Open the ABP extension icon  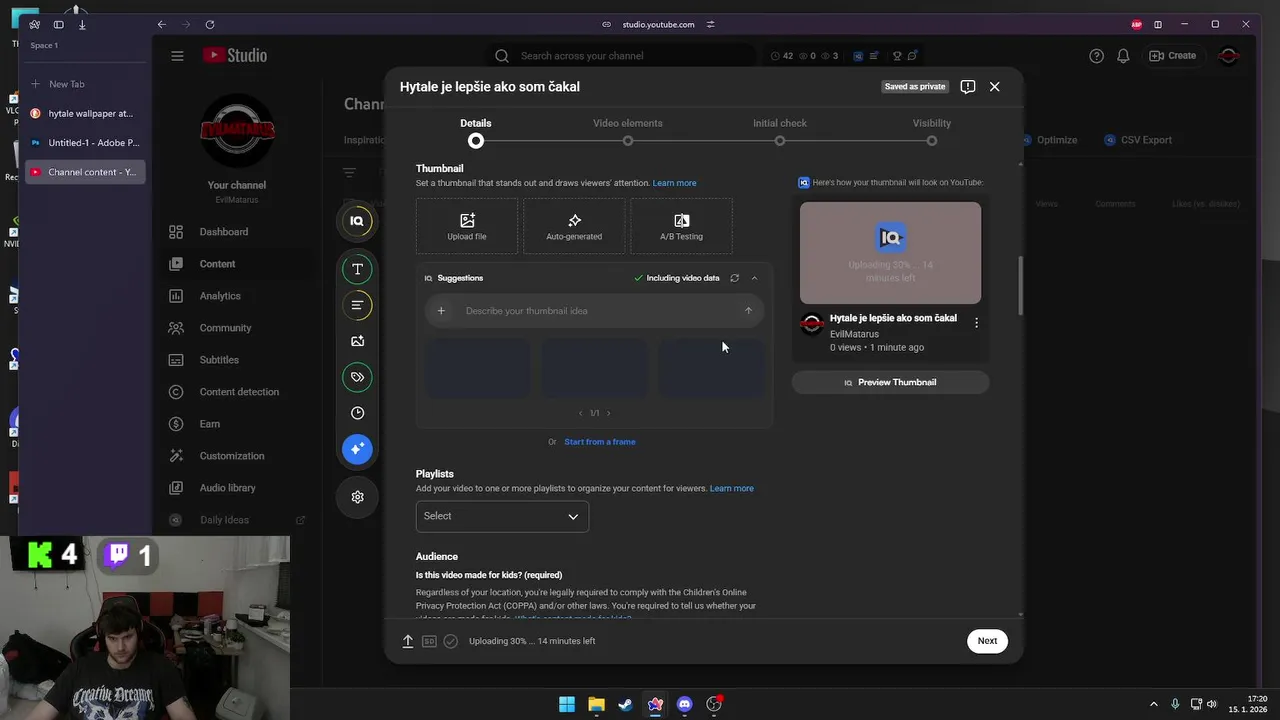pyautogui.click(x=1136, y=24)
